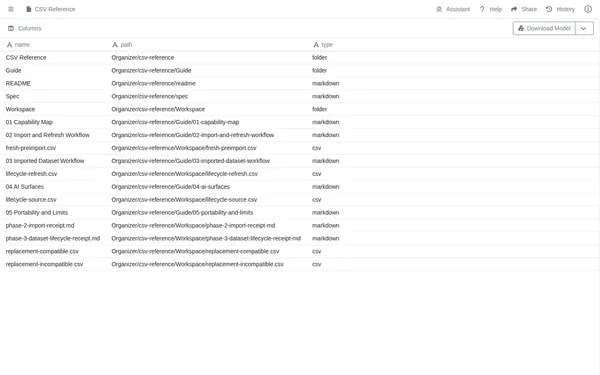The height and width of the screenshot is (375, 600).
Task: Select the 01 Capability Map cell
Action: pos(29,122)
